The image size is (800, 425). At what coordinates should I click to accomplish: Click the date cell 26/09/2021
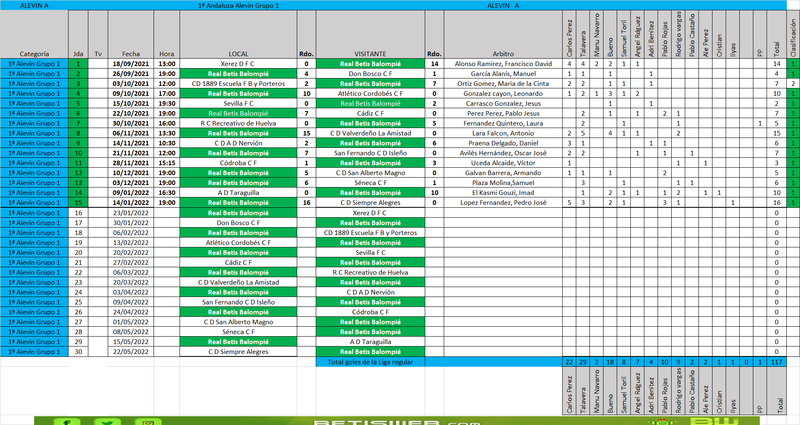click(x=131, y=73)
